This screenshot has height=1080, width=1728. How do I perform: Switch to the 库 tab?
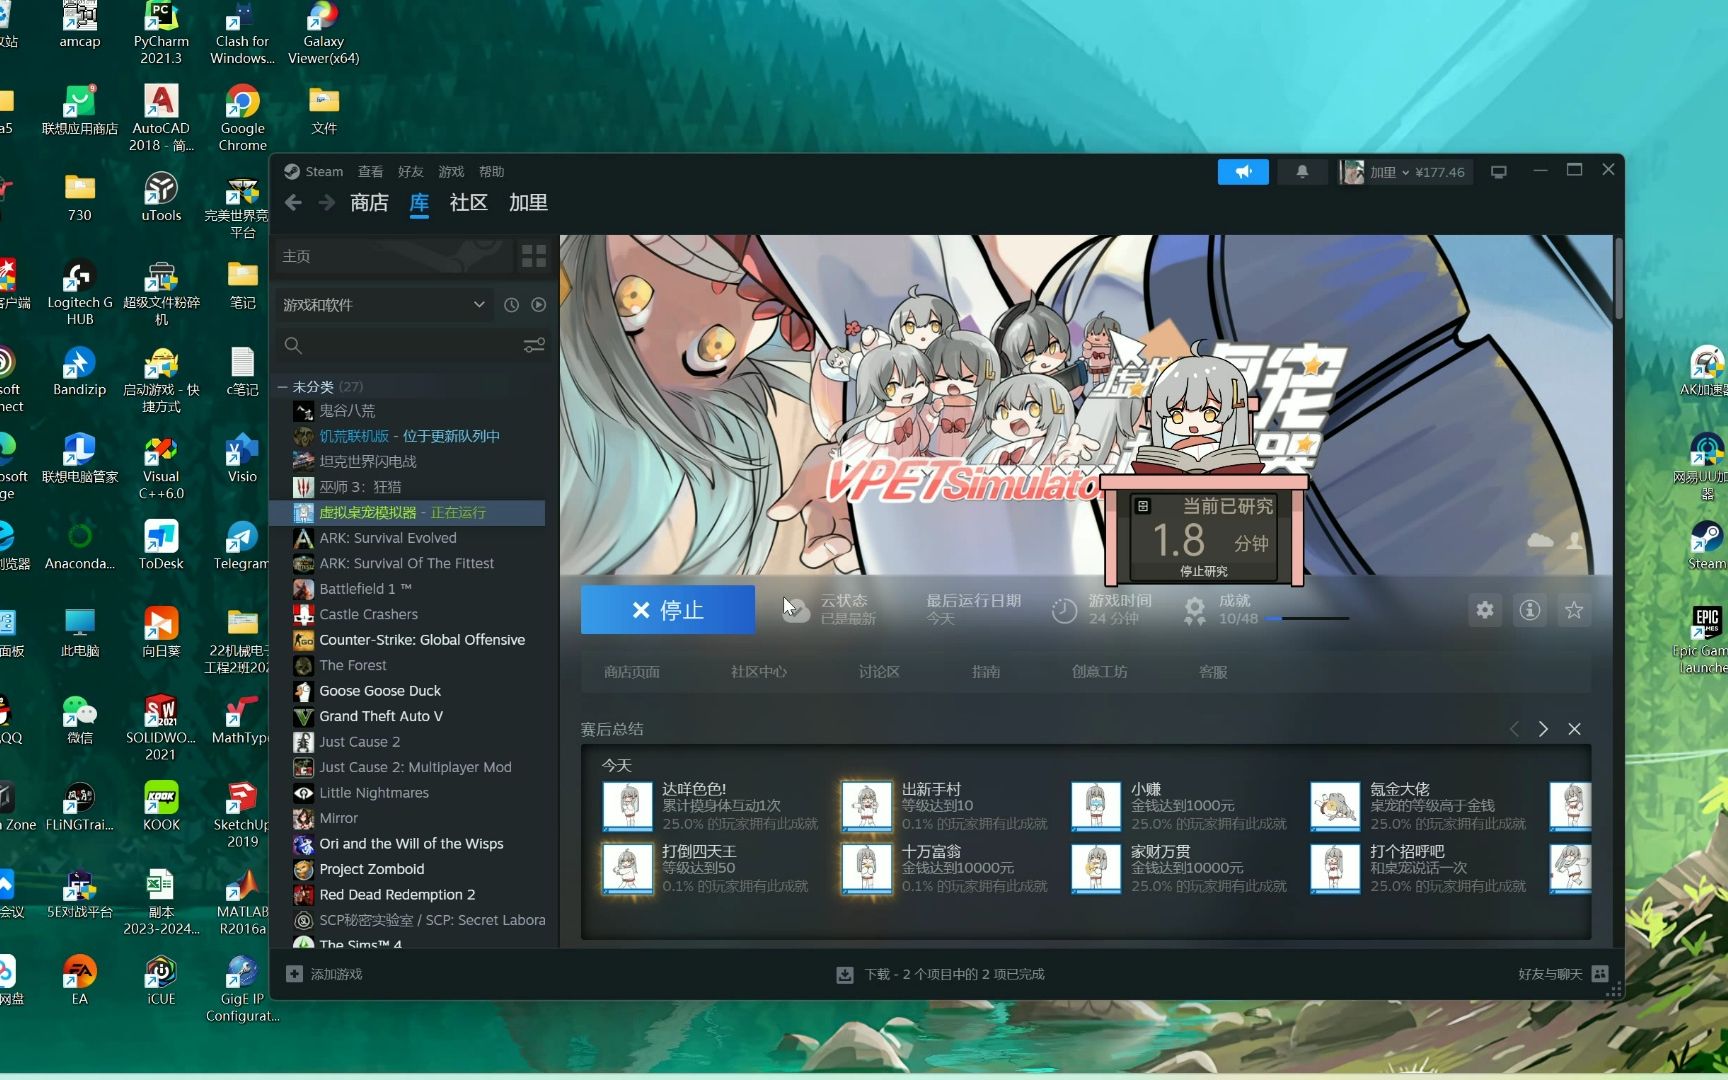(419, 203)
